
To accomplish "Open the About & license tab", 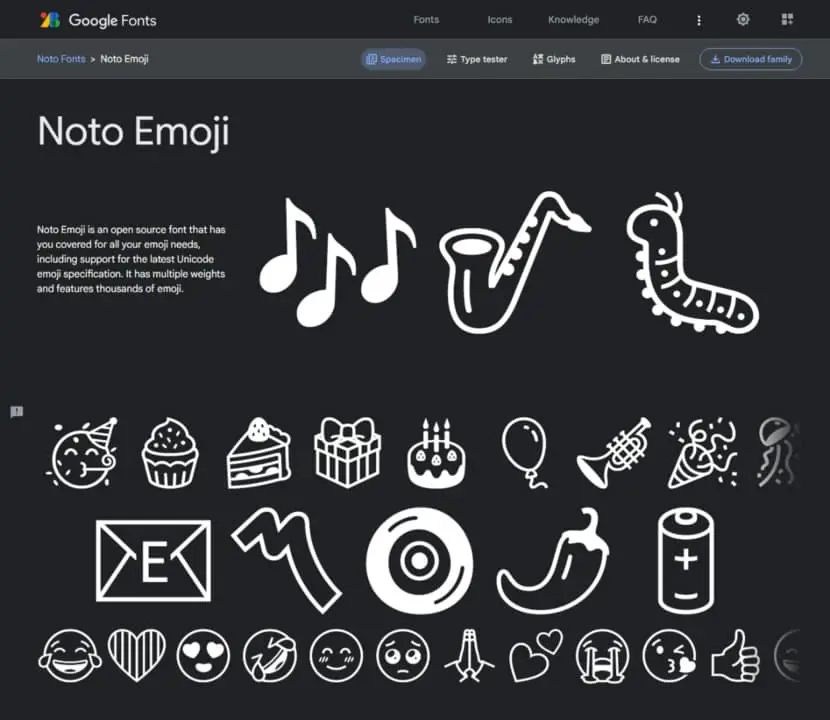I will pyautogui.click(x=640, y=59).
